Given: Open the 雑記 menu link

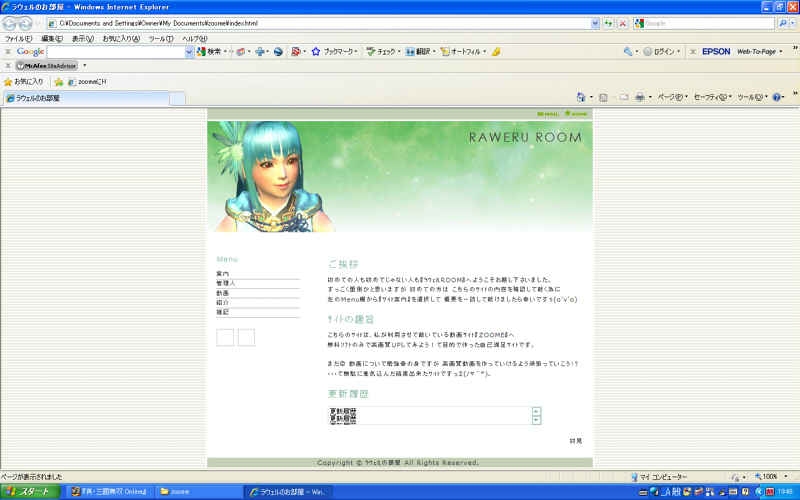Looking at the screenshot, I should point(222,312).
